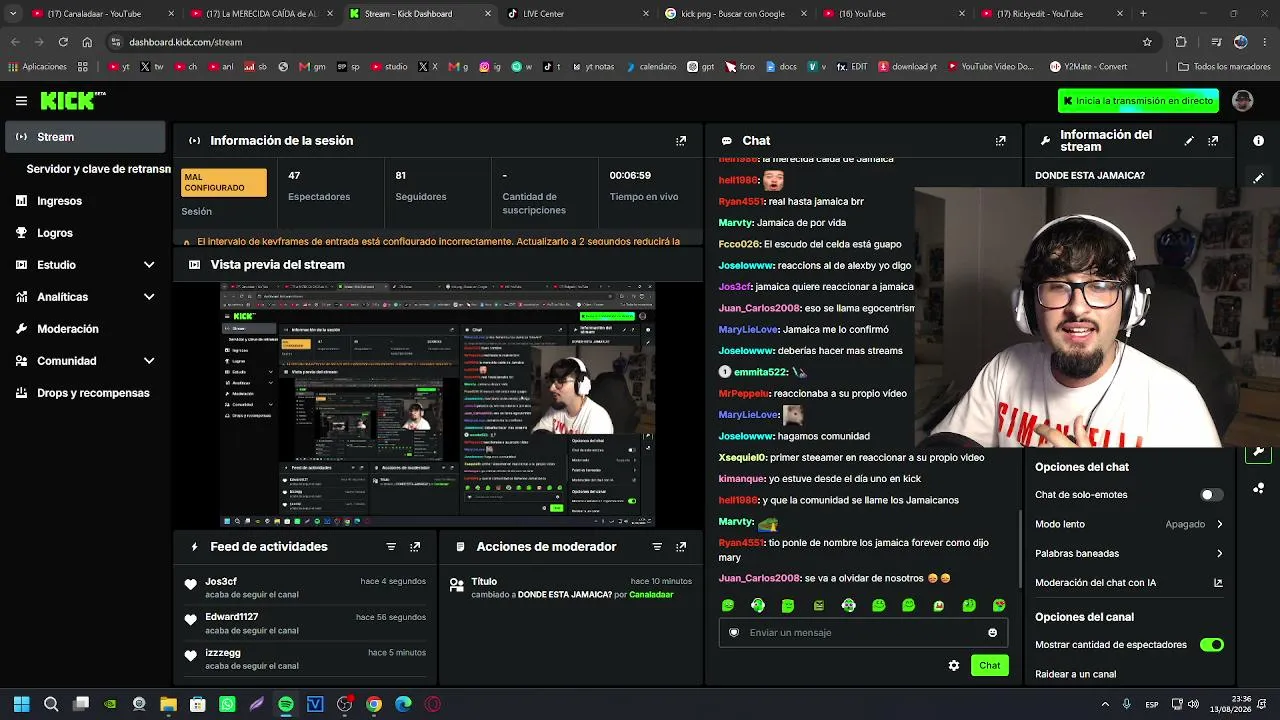Click Raidear a un canal
This screenshot has height=720, width=1280.
coord(1075,674)
